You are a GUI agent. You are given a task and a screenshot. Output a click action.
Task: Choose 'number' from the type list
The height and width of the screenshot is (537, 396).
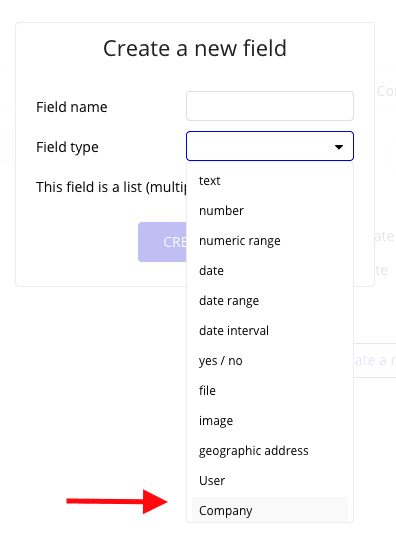(270, 211)
